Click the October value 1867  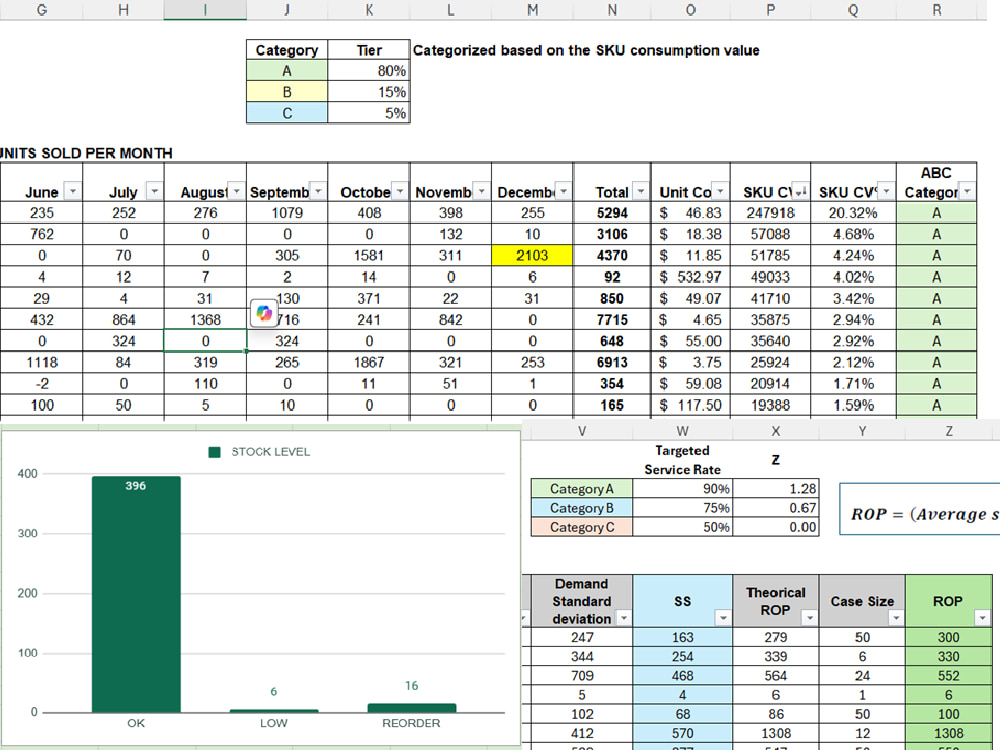point(369,362)
